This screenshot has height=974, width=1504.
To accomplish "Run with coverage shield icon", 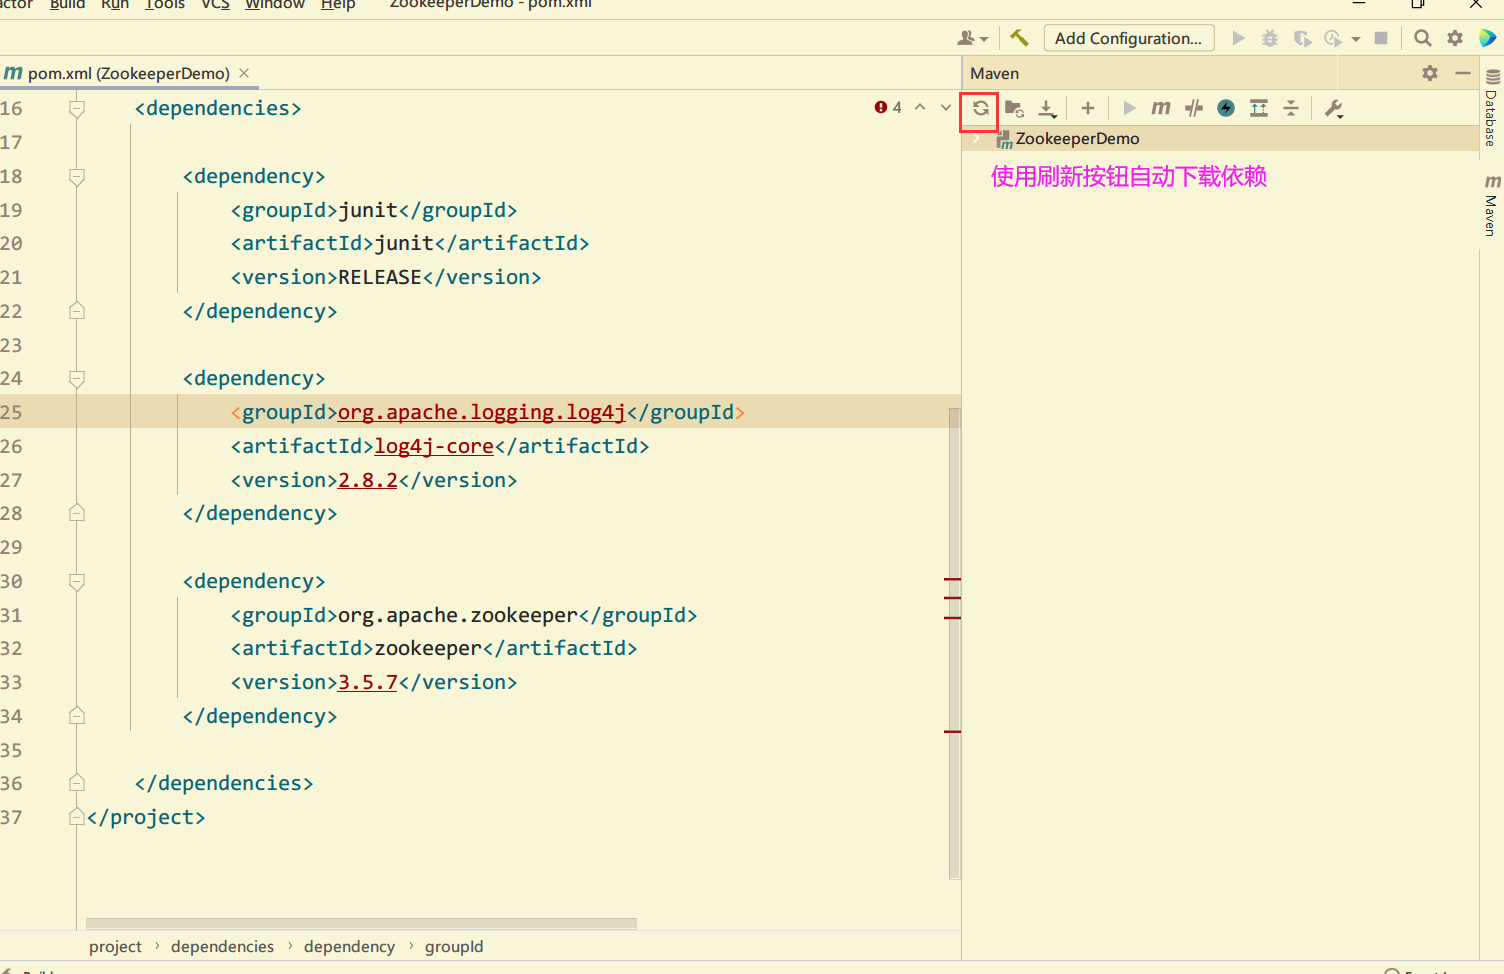I will tap(1302, 38).
